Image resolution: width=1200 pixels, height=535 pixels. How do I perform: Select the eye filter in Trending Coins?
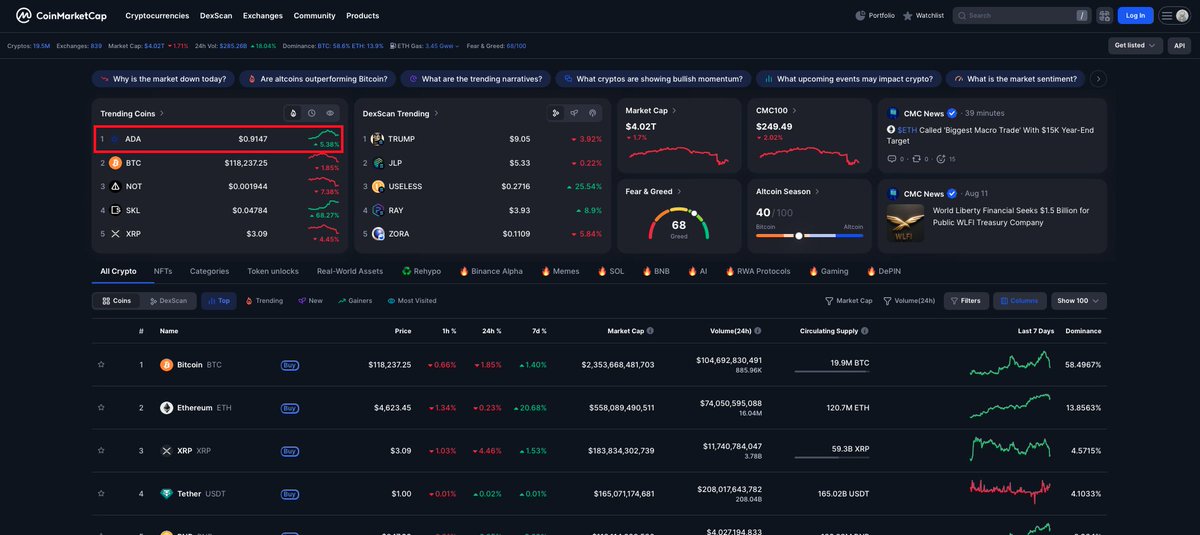coord(330,113)
